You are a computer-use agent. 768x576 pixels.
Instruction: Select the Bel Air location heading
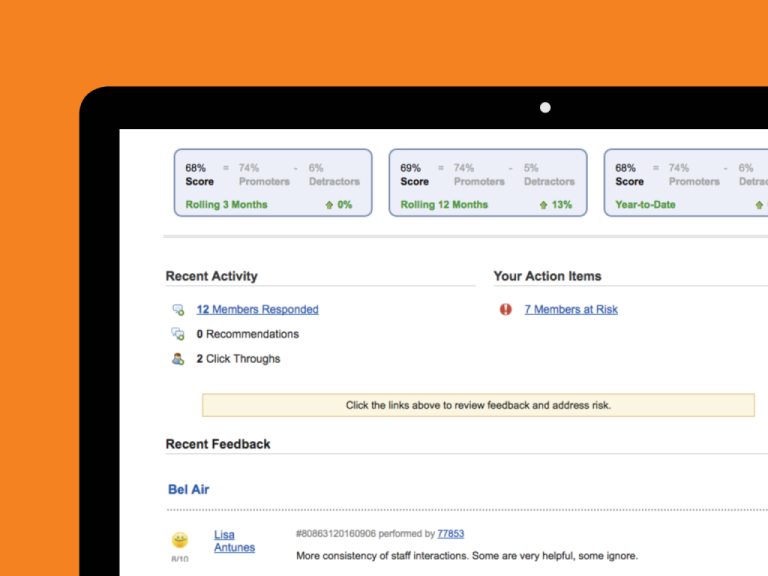[x=189, y=490]
